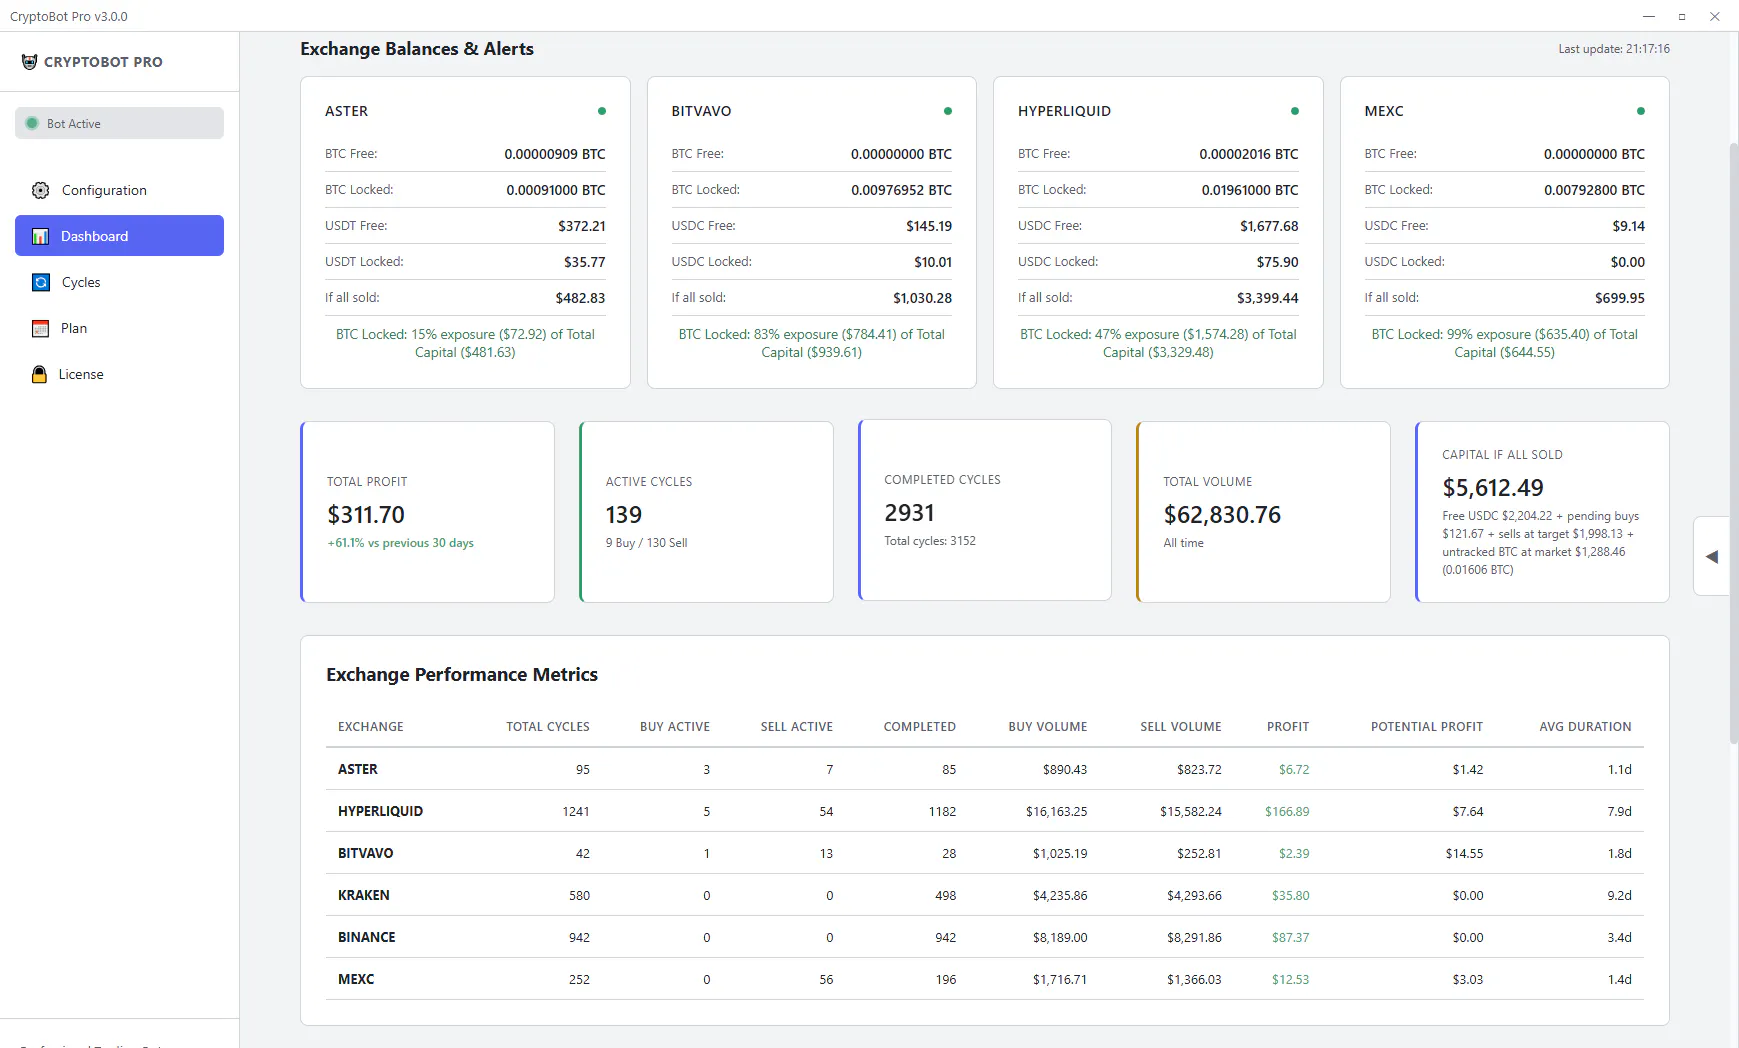Click the HYPERLIQUID card title

click(x=1064, y=111)
